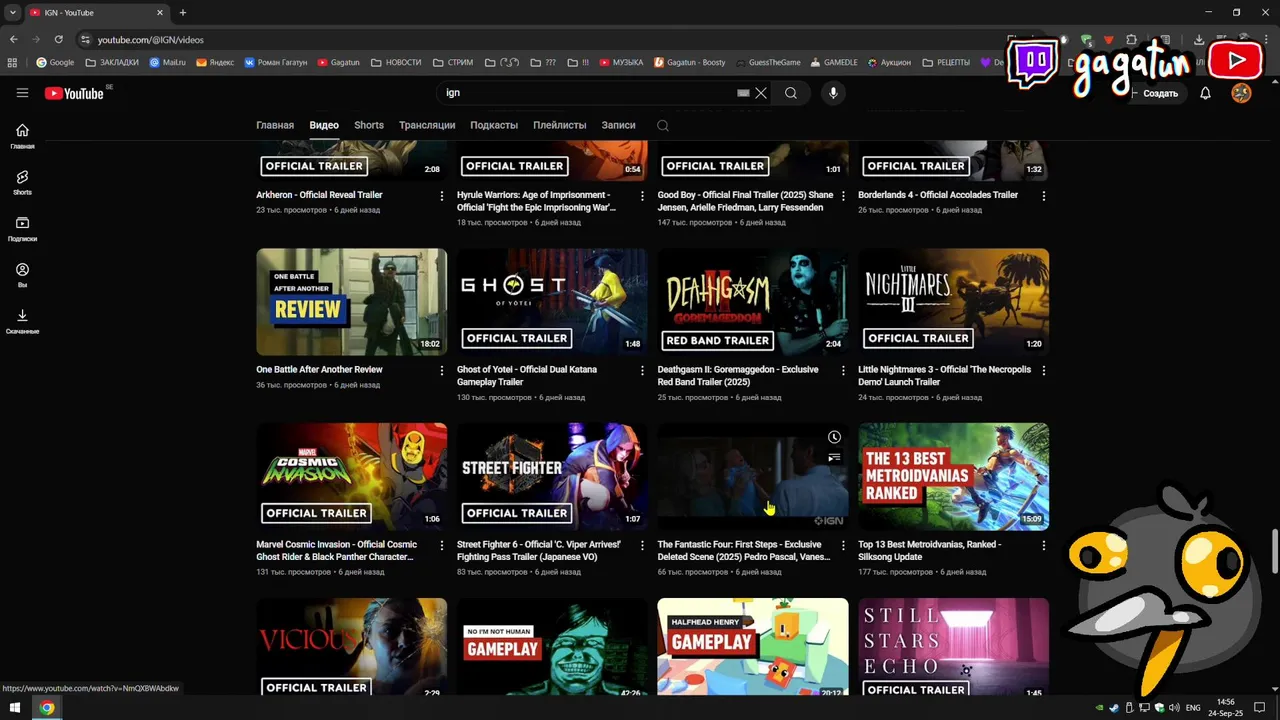Open Chrome tab search dropdown arrow
1280x720 pixels.
(13, 13)
